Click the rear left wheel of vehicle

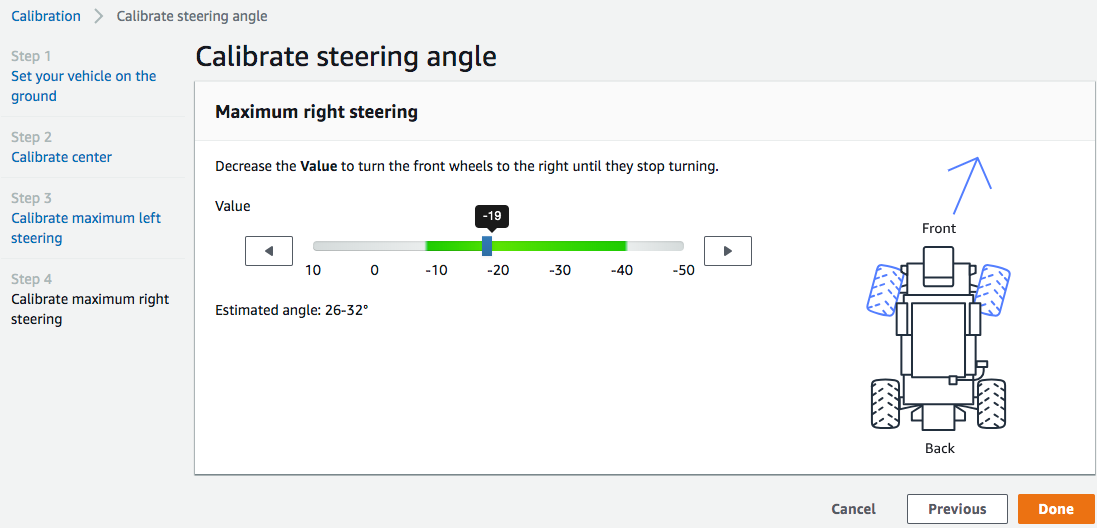click(x=886, y=402)
